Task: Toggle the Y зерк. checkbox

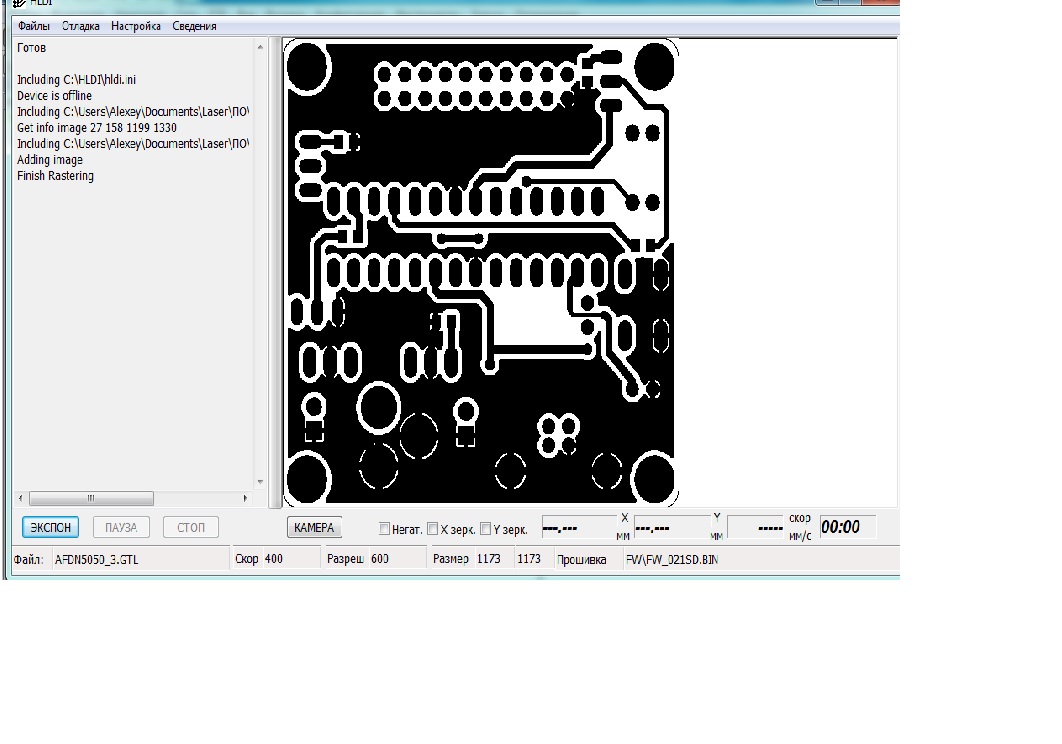Action: [486, 529]
